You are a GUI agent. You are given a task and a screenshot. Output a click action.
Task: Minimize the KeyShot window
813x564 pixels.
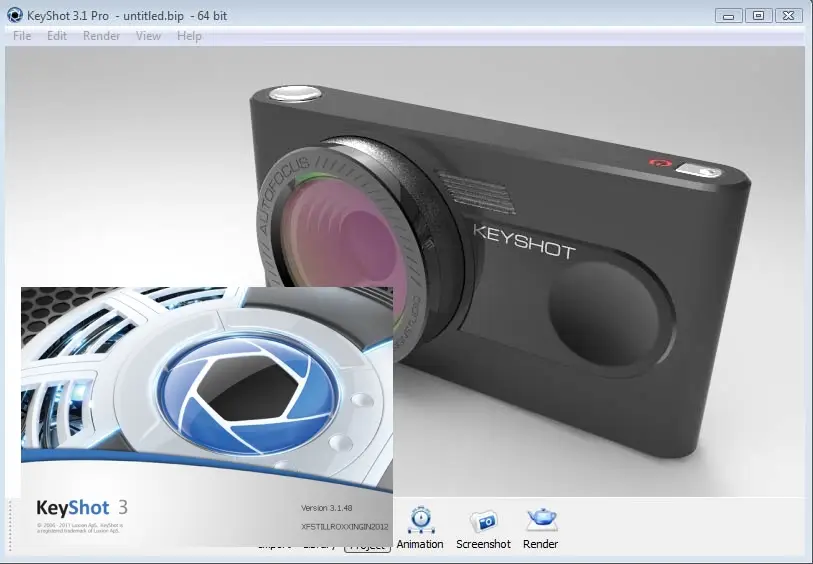(x=728, y=16)
